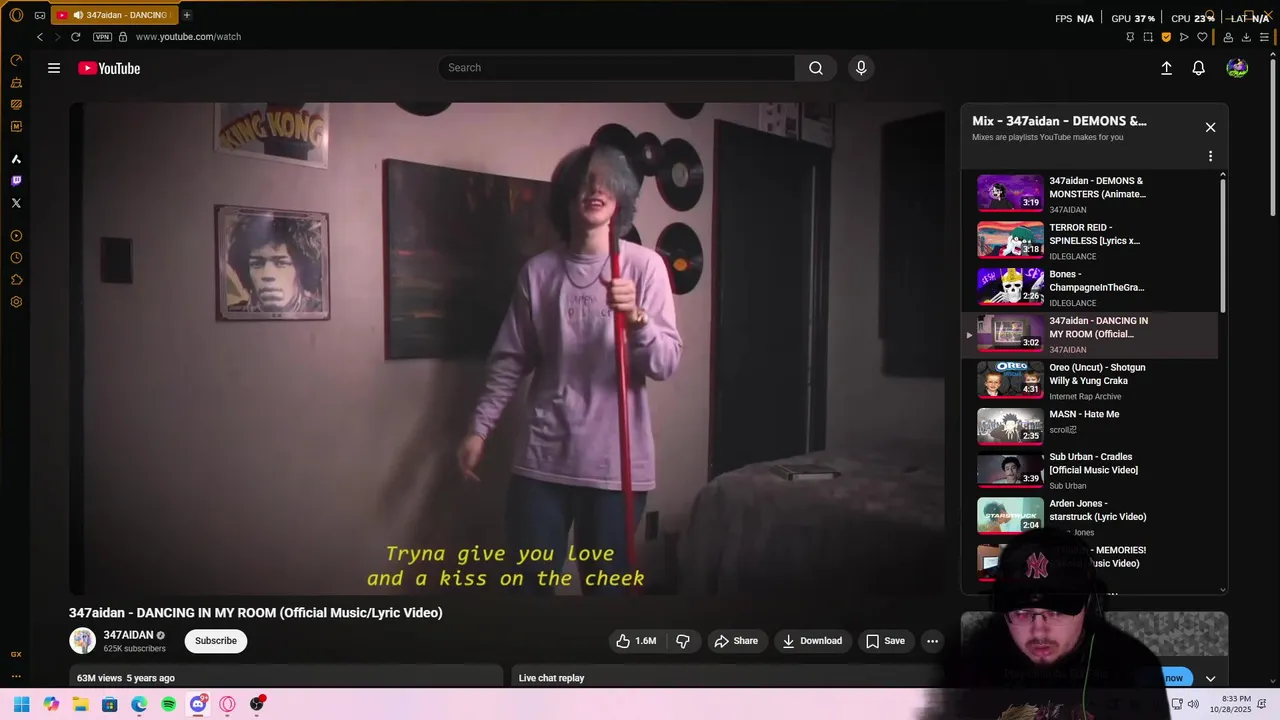
Task: Click the YouTube search box
Action: 616,68
